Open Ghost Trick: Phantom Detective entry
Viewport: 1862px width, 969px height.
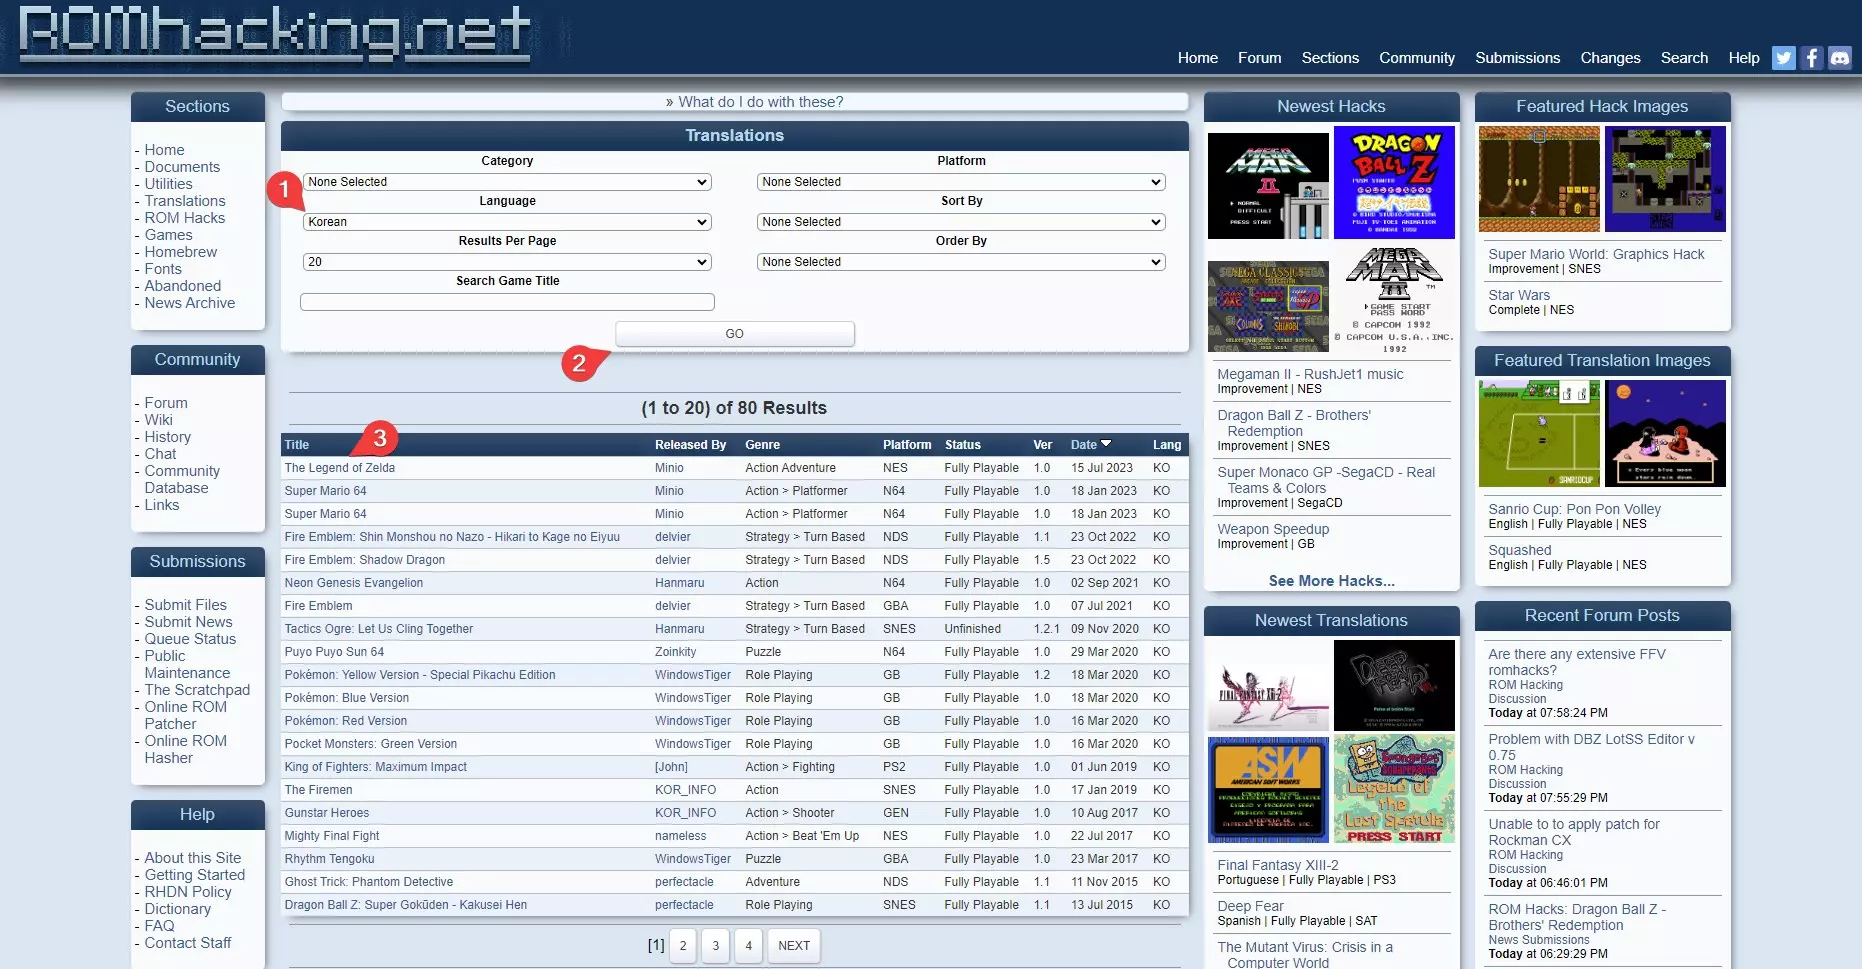(x=369, y=882)
